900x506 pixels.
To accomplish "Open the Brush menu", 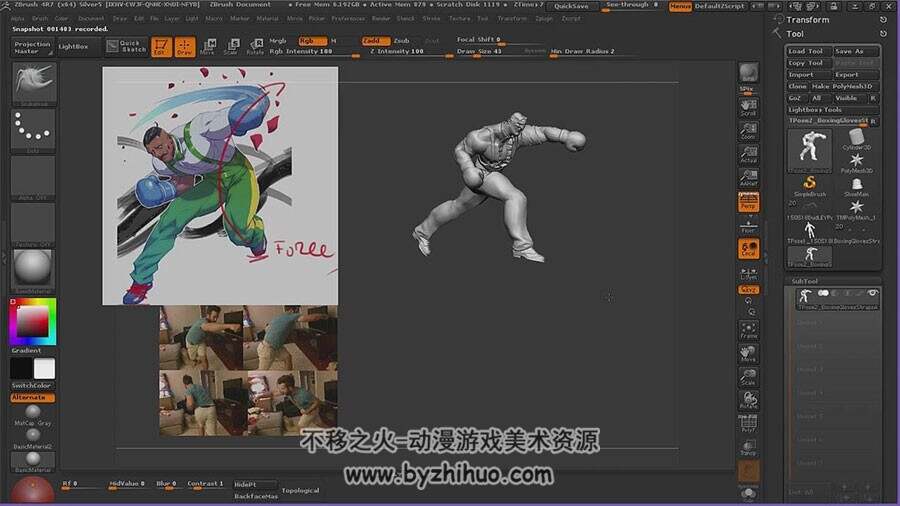I will [40, 18].
